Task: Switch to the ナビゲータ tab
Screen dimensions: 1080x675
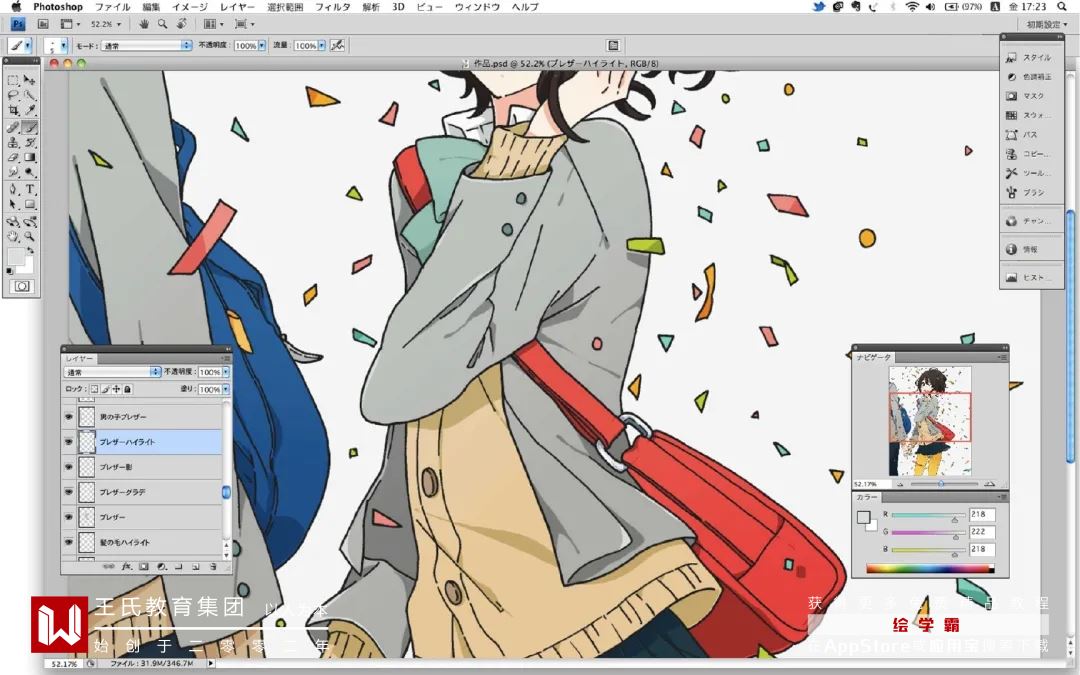Action: [873, 357]
